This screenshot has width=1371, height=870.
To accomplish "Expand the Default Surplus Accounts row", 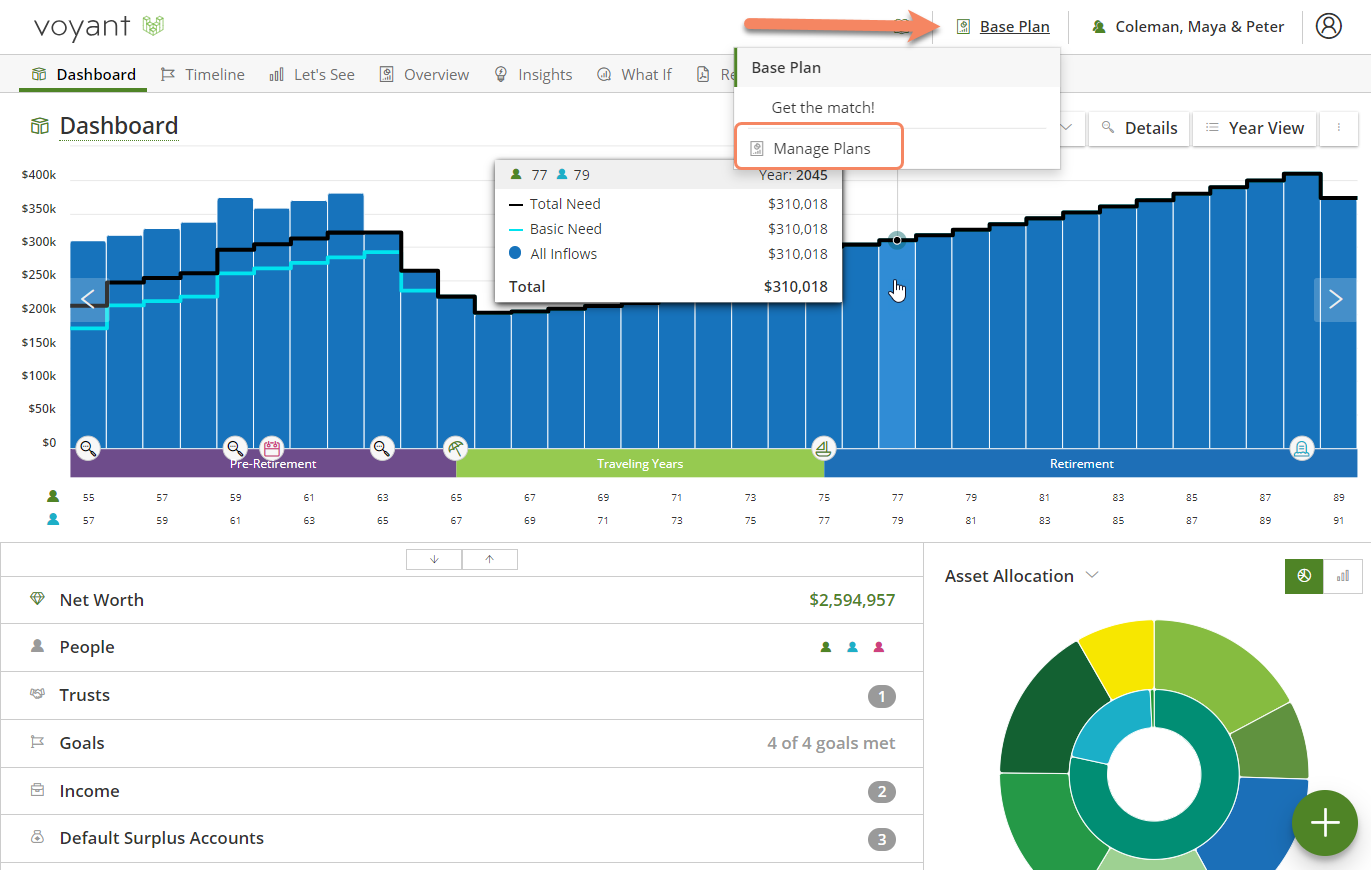I will click(x=462, y=838).
